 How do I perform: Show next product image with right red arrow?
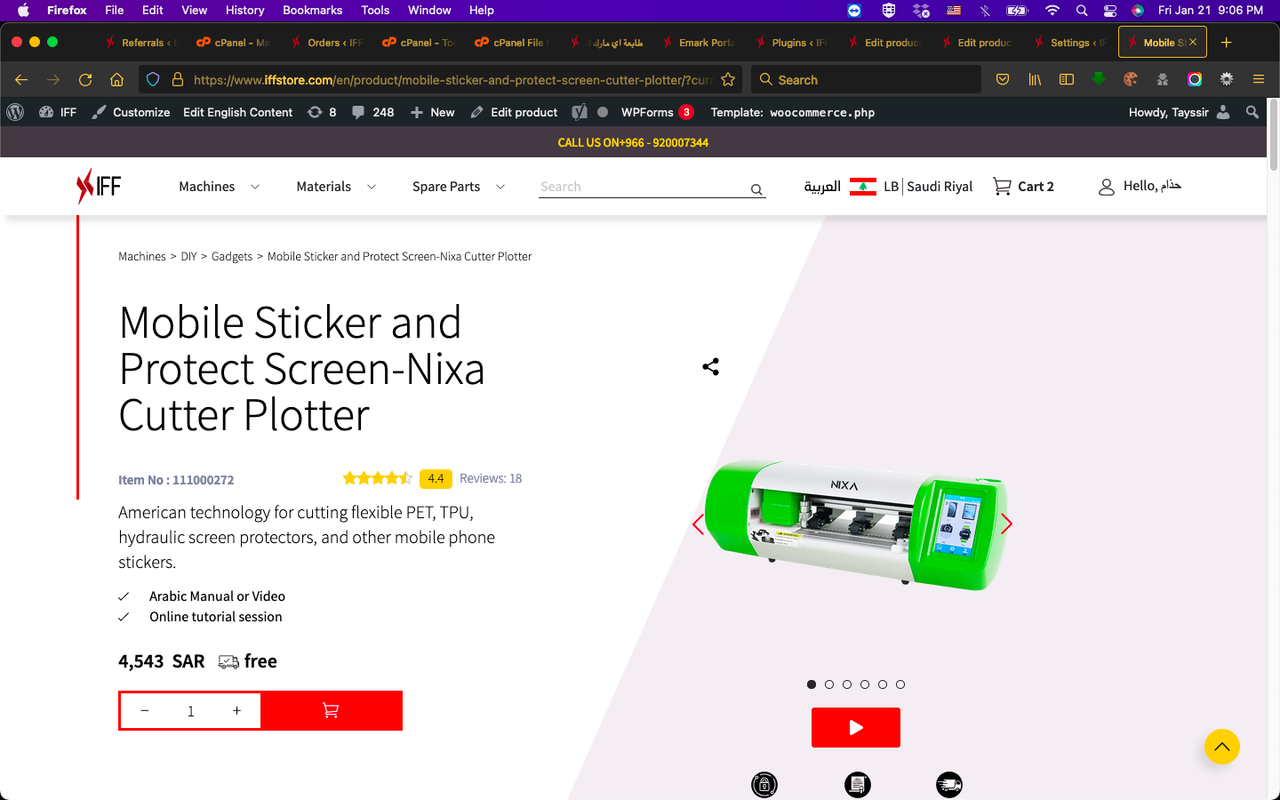click(1006, 524)
